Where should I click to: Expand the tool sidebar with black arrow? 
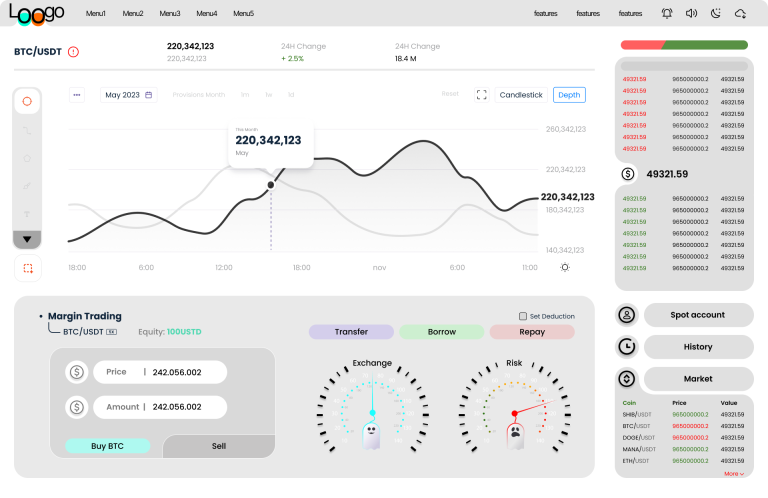(x=27, y=239)
